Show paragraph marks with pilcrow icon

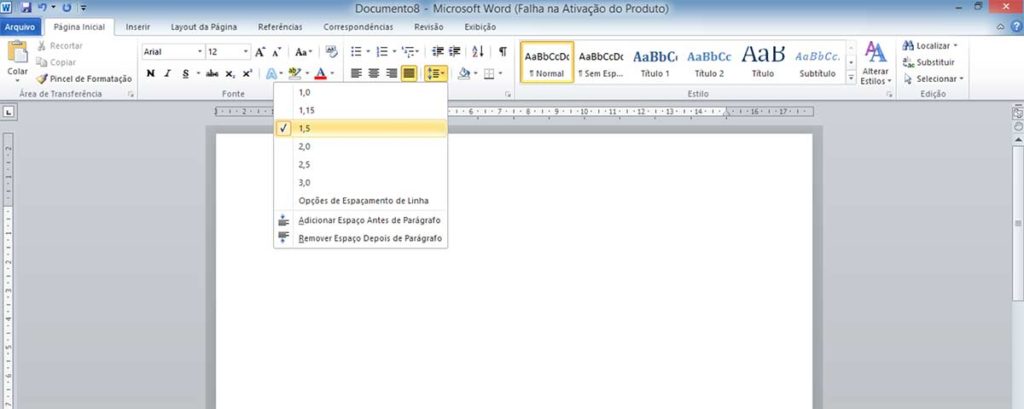coord(502,51)
